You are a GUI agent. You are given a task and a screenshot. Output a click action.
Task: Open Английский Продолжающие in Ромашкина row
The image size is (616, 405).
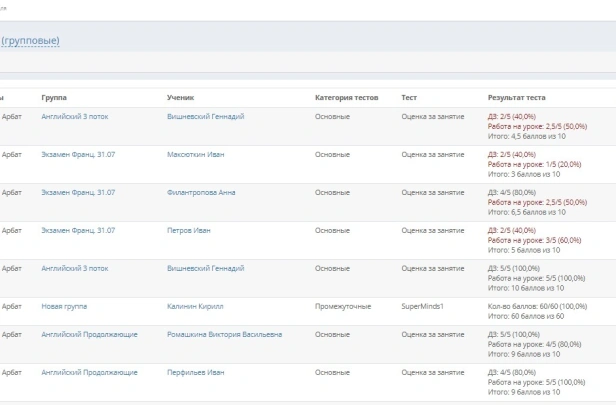[89, 334]
